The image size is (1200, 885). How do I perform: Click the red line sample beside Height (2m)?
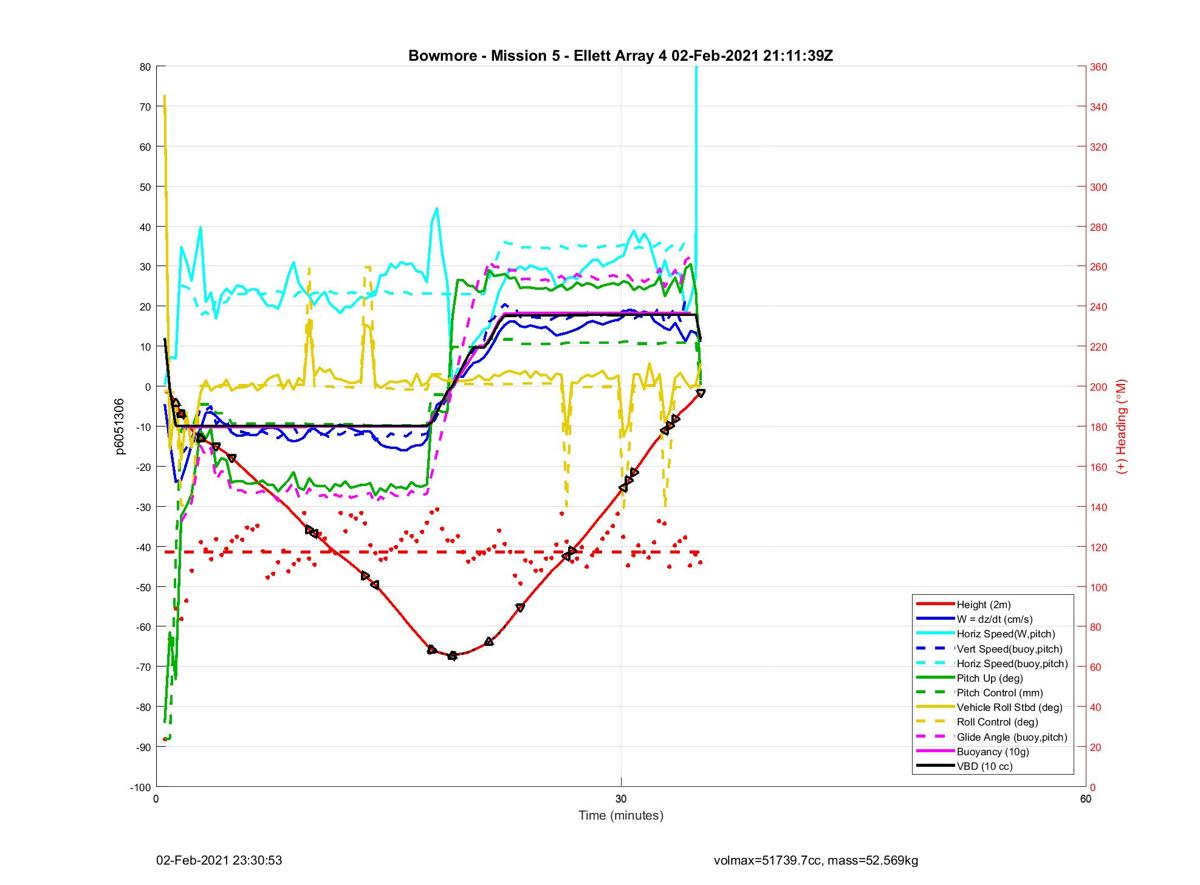[934, 604]
